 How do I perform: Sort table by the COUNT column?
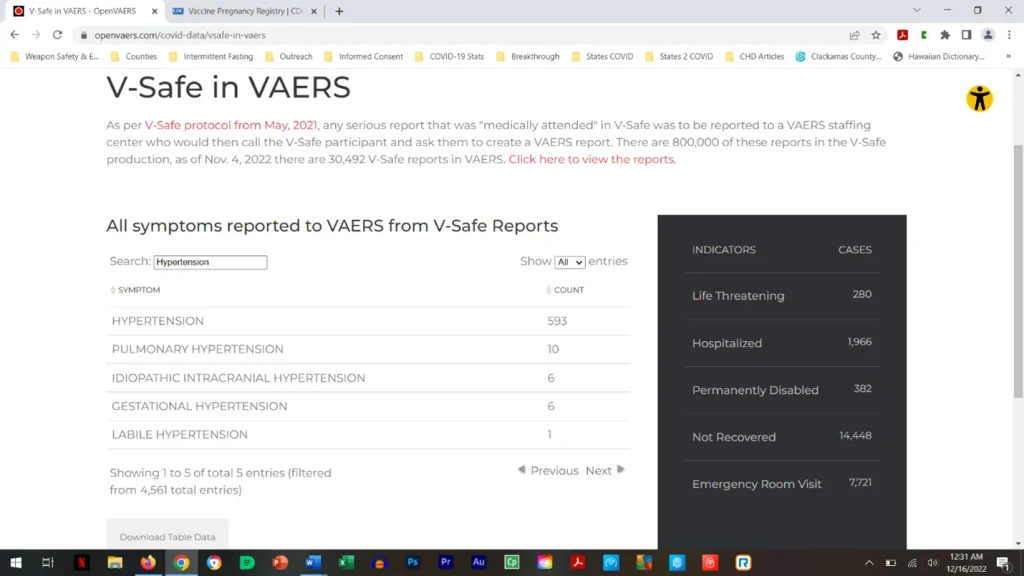tap(568, 290)
